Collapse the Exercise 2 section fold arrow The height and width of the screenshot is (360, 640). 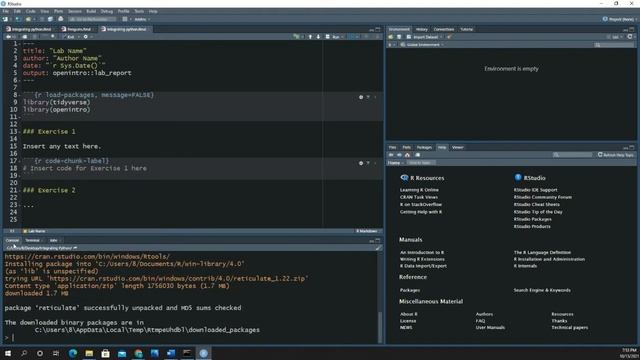click(20, 191)
